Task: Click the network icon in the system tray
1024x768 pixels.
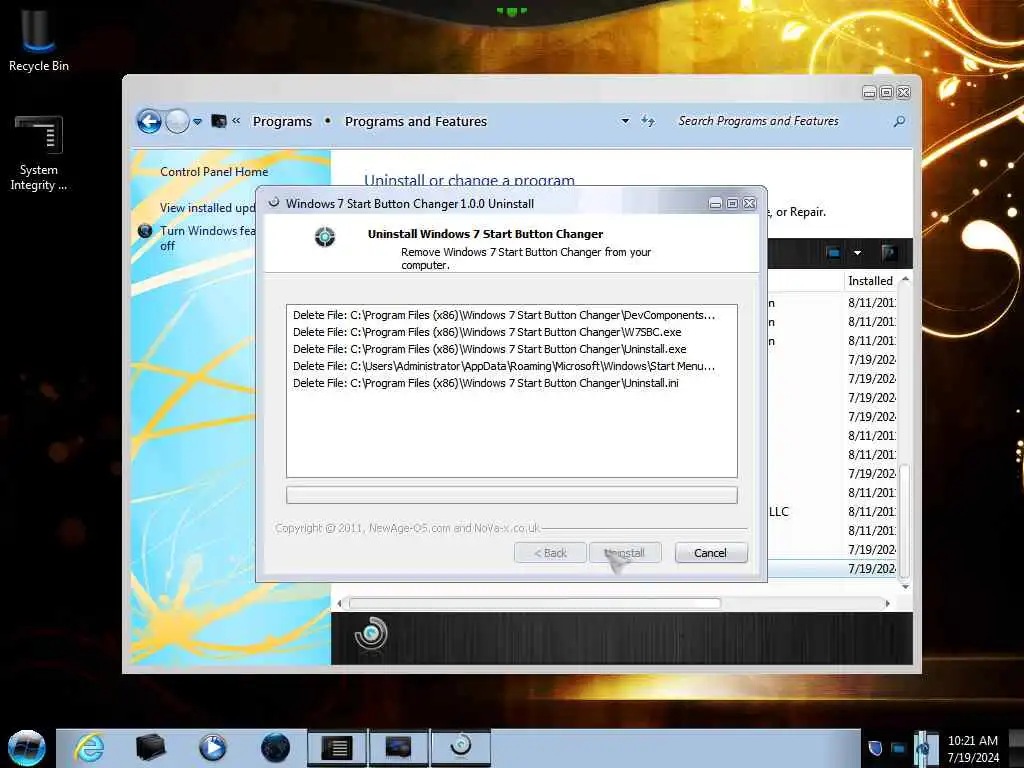Action: [x=899, y=748]
